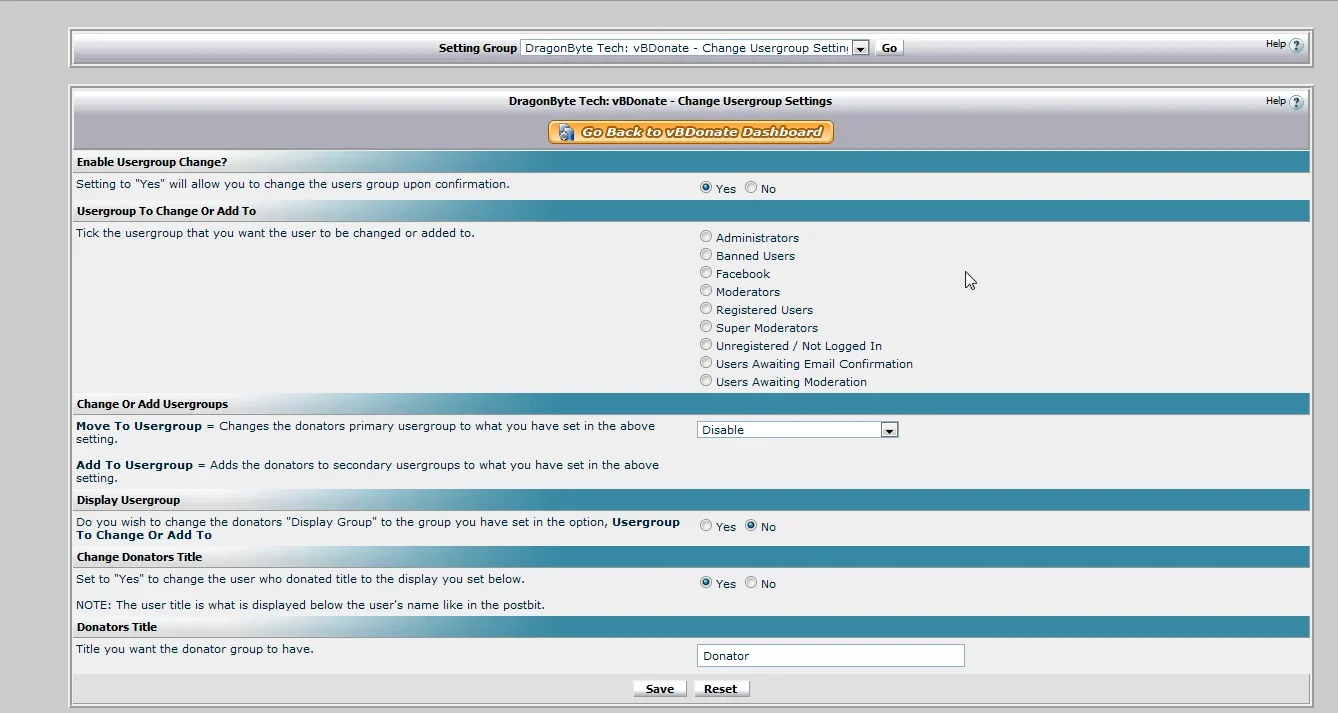
Task: Click the 'Move To Usergroup' description text
Action: tap(366, 432)
